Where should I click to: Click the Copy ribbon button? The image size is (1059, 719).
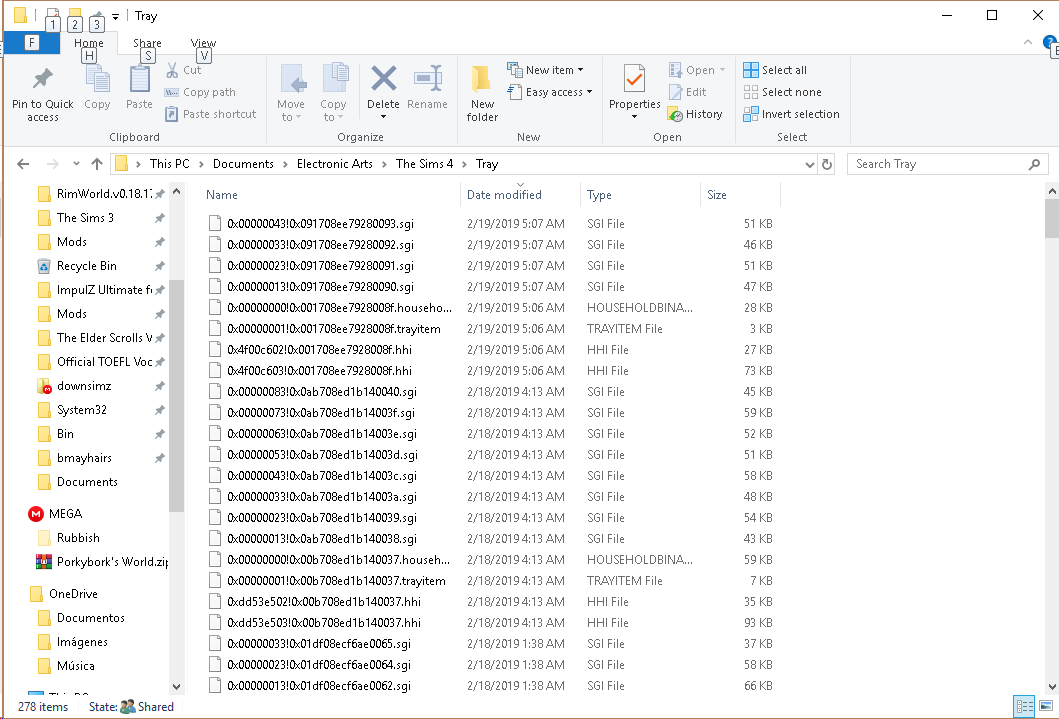pyautogui.click(x=97, y=87)
